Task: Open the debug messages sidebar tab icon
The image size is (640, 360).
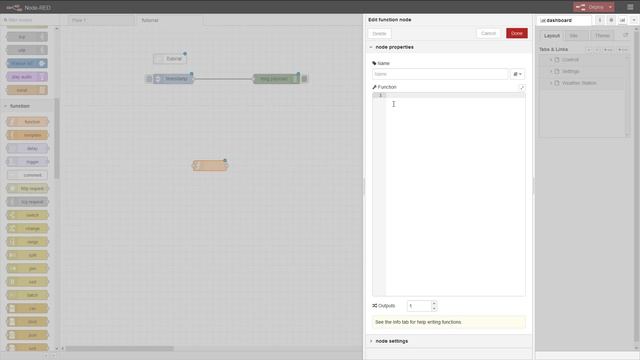Action: pyautogui.click(x=611, y=20)
